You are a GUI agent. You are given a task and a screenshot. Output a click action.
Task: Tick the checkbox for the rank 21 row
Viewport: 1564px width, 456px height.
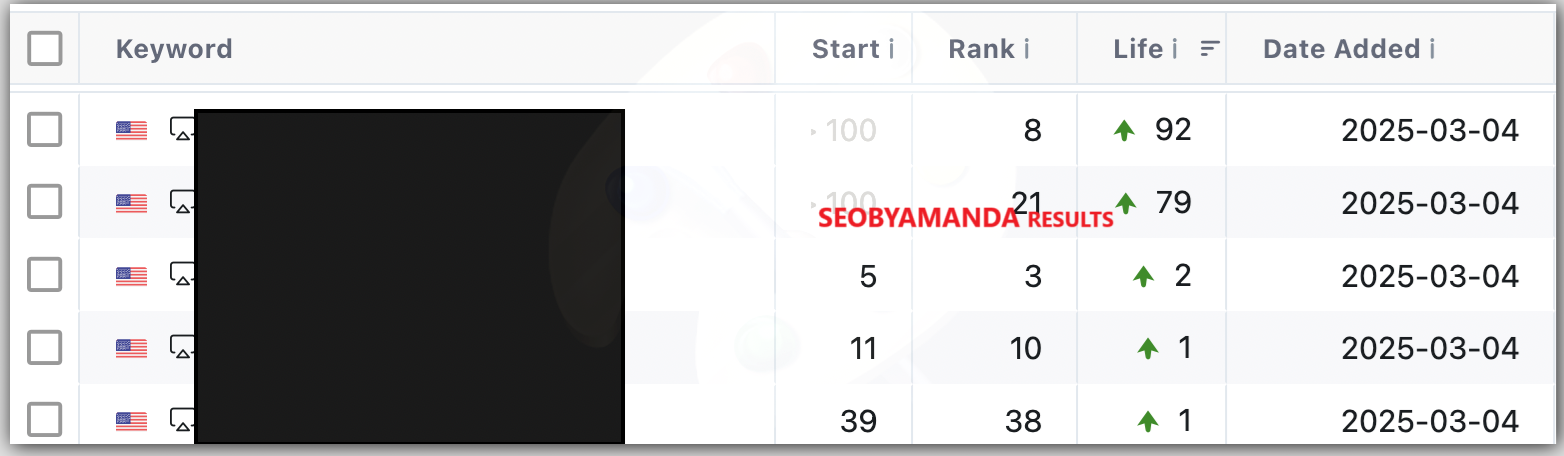pos(45,203)
